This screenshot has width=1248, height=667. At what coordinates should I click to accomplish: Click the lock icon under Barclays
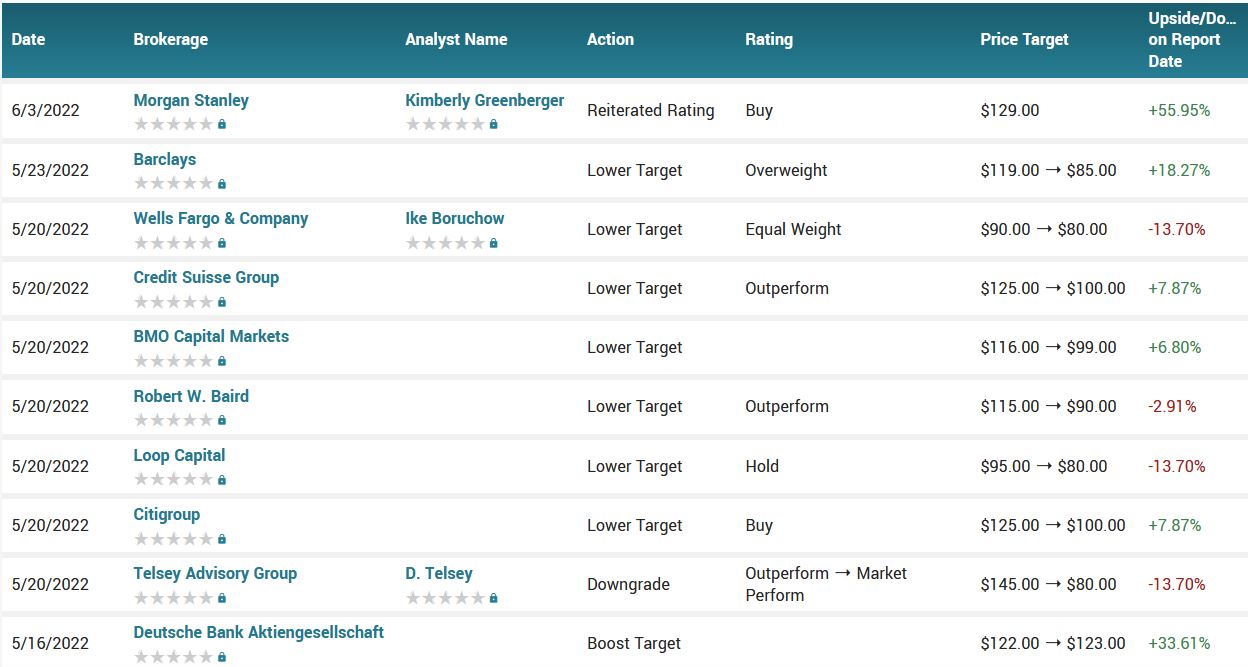coord(222,184)
